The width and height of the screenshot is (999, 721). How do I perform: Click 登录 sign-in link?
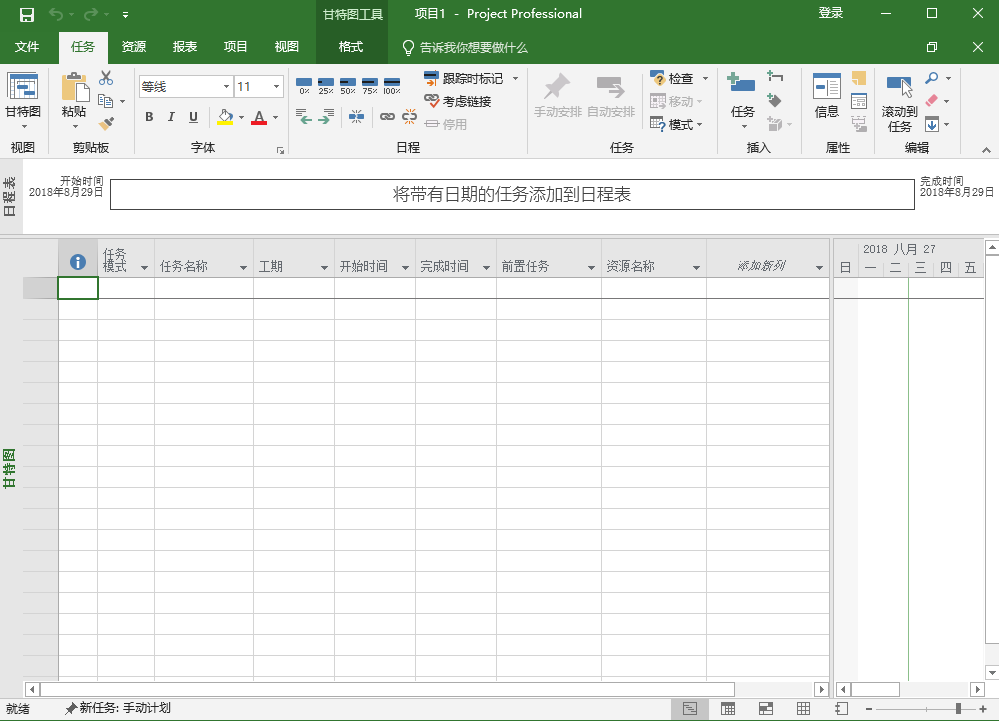pyautogui.click(x=831, y=13)
